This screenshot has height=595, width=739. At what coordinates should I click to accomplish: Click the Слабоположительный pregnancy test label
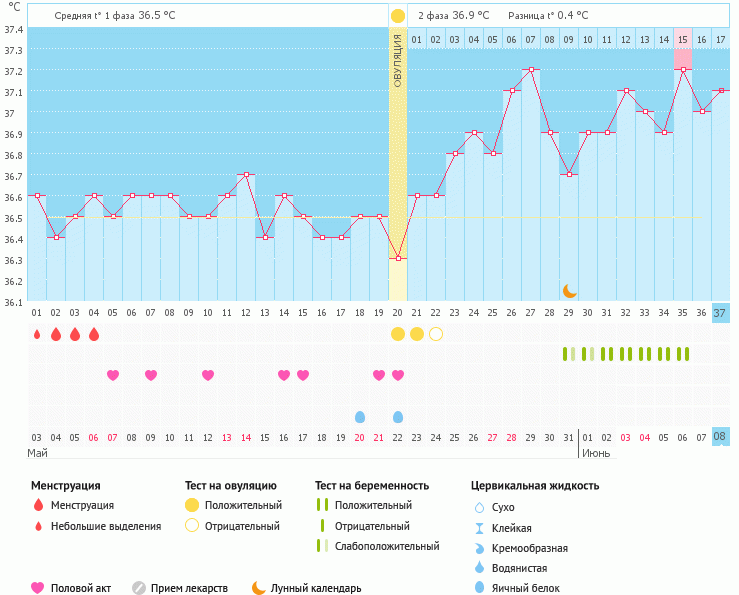pos(387,546)
